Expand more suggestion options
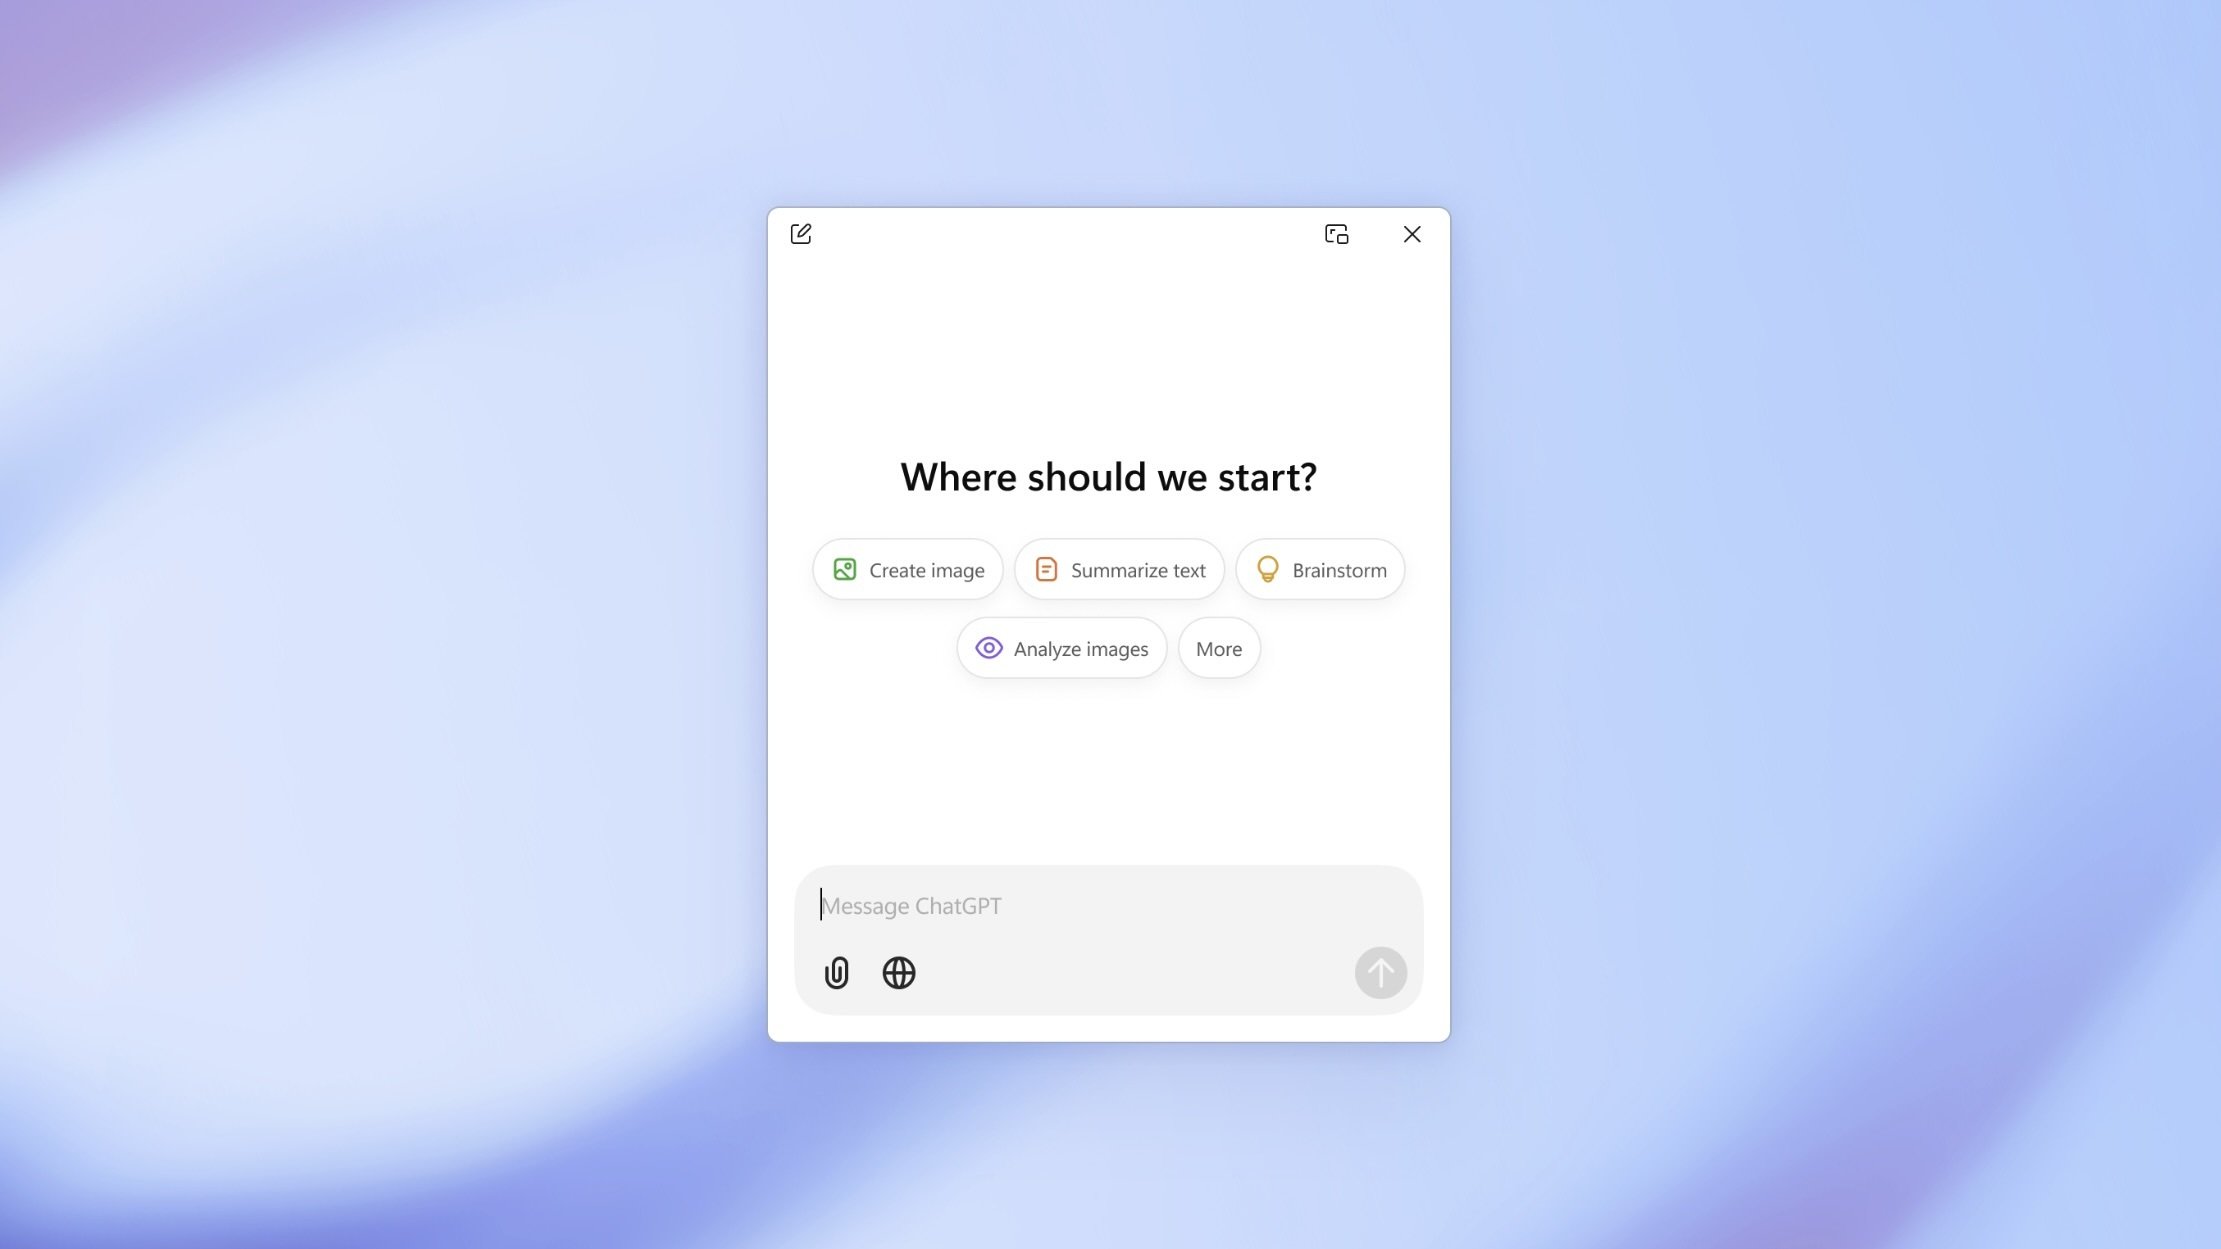This screenshot has height=1249, width=2221. pos(1217,648)
